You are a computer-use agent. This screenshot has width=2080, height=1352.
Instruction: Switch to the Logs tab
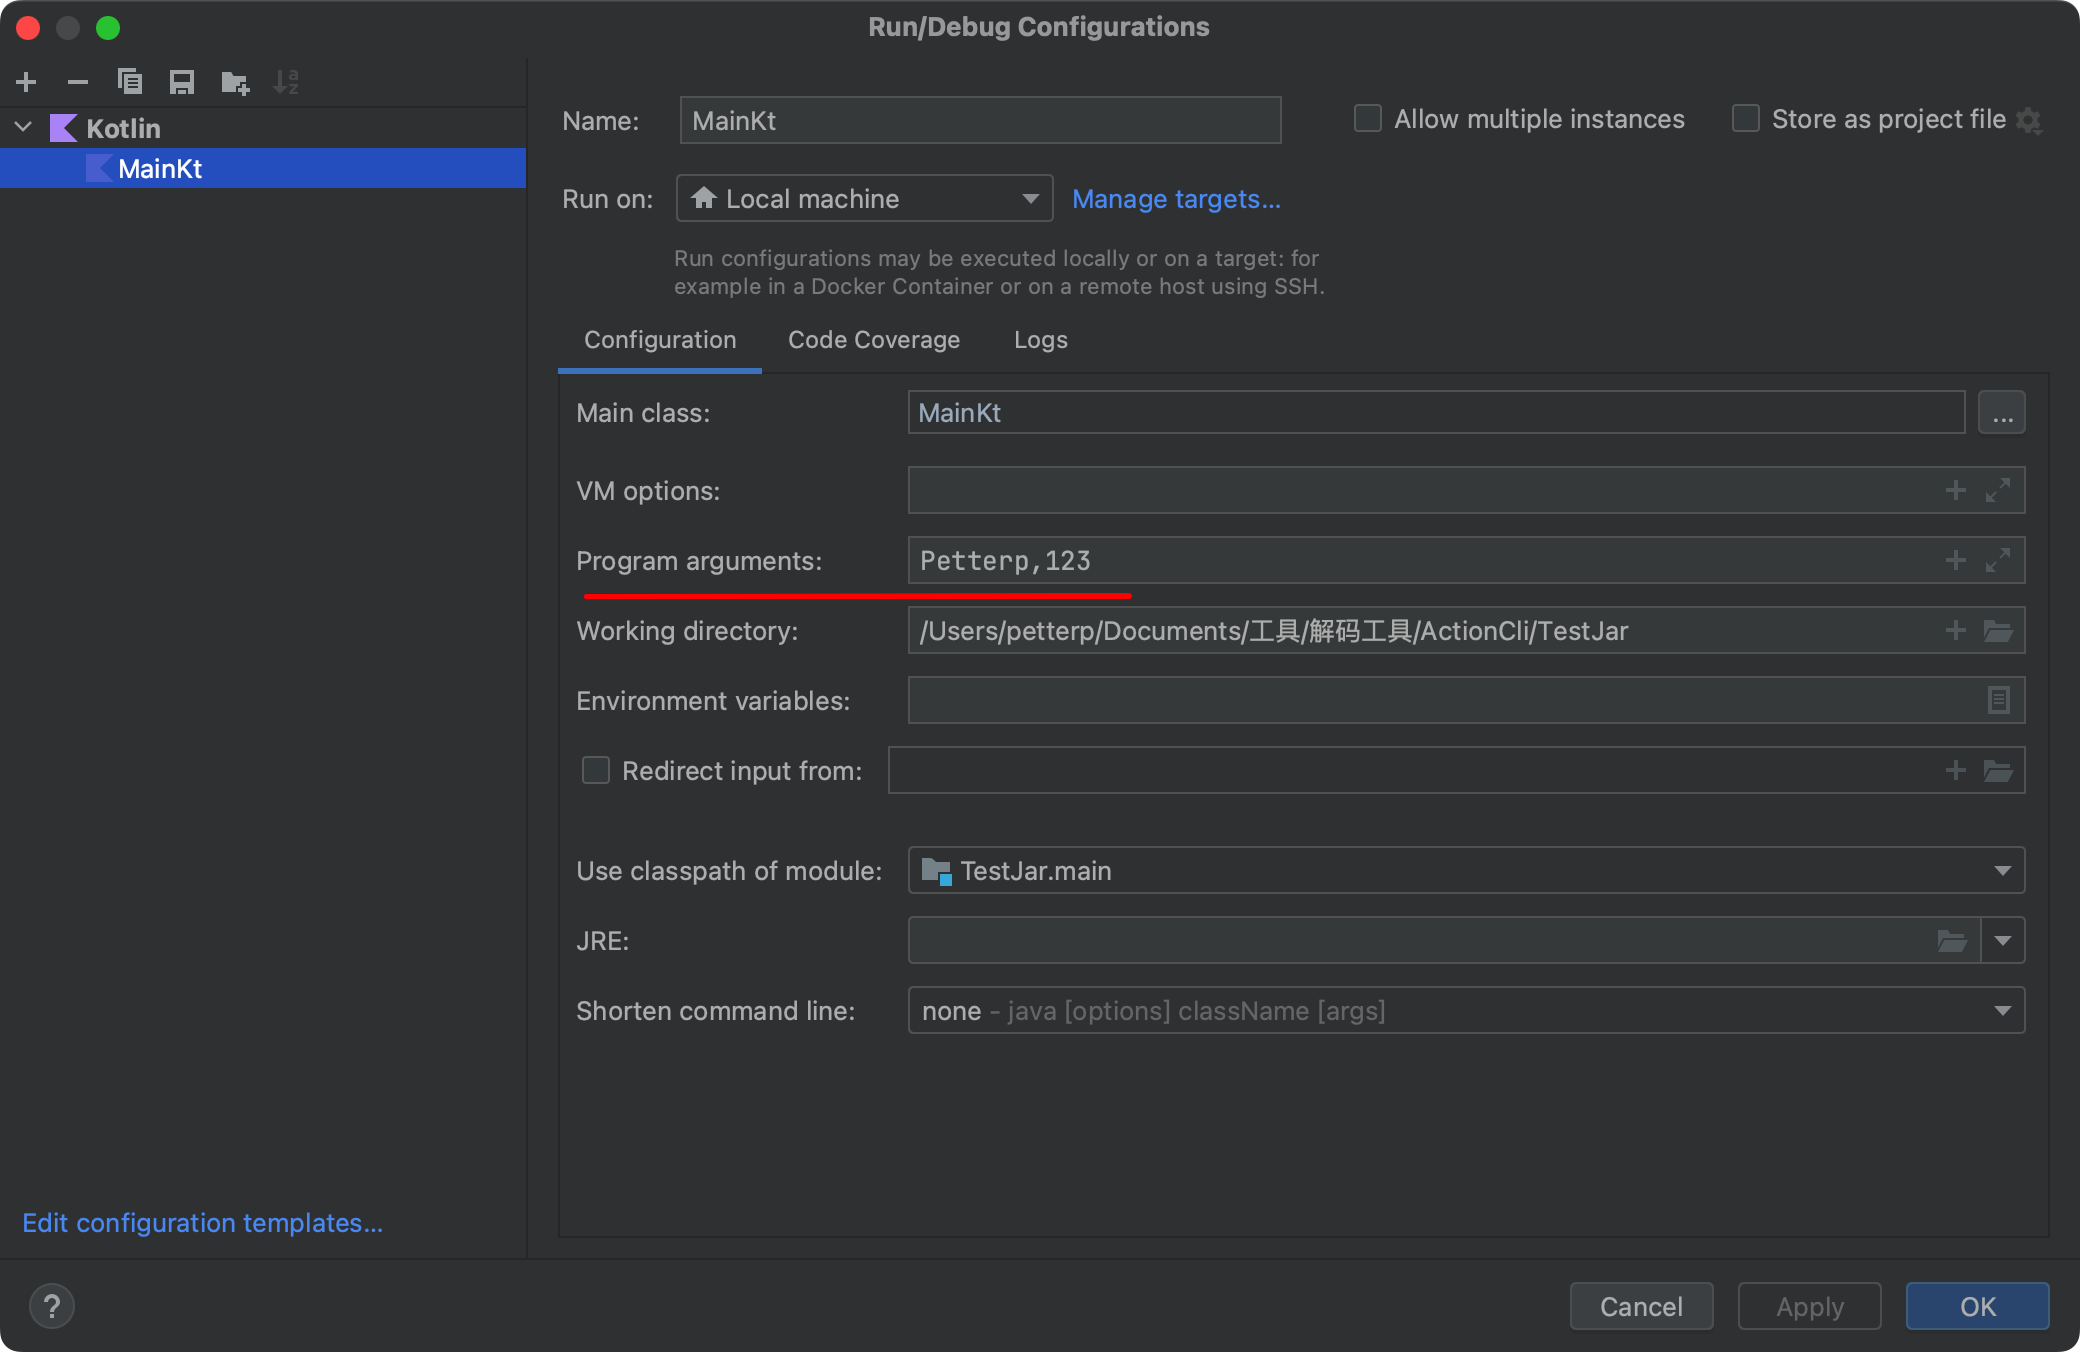pos(1042,340)
